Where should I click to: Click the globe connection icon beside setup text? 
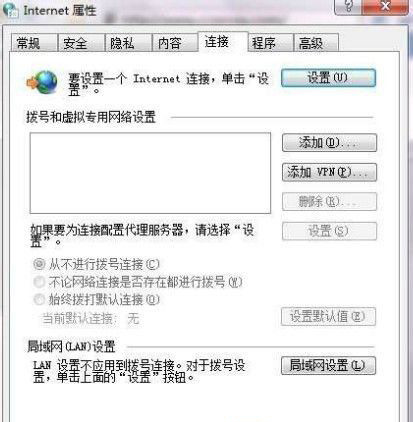(x=43, y=81)
